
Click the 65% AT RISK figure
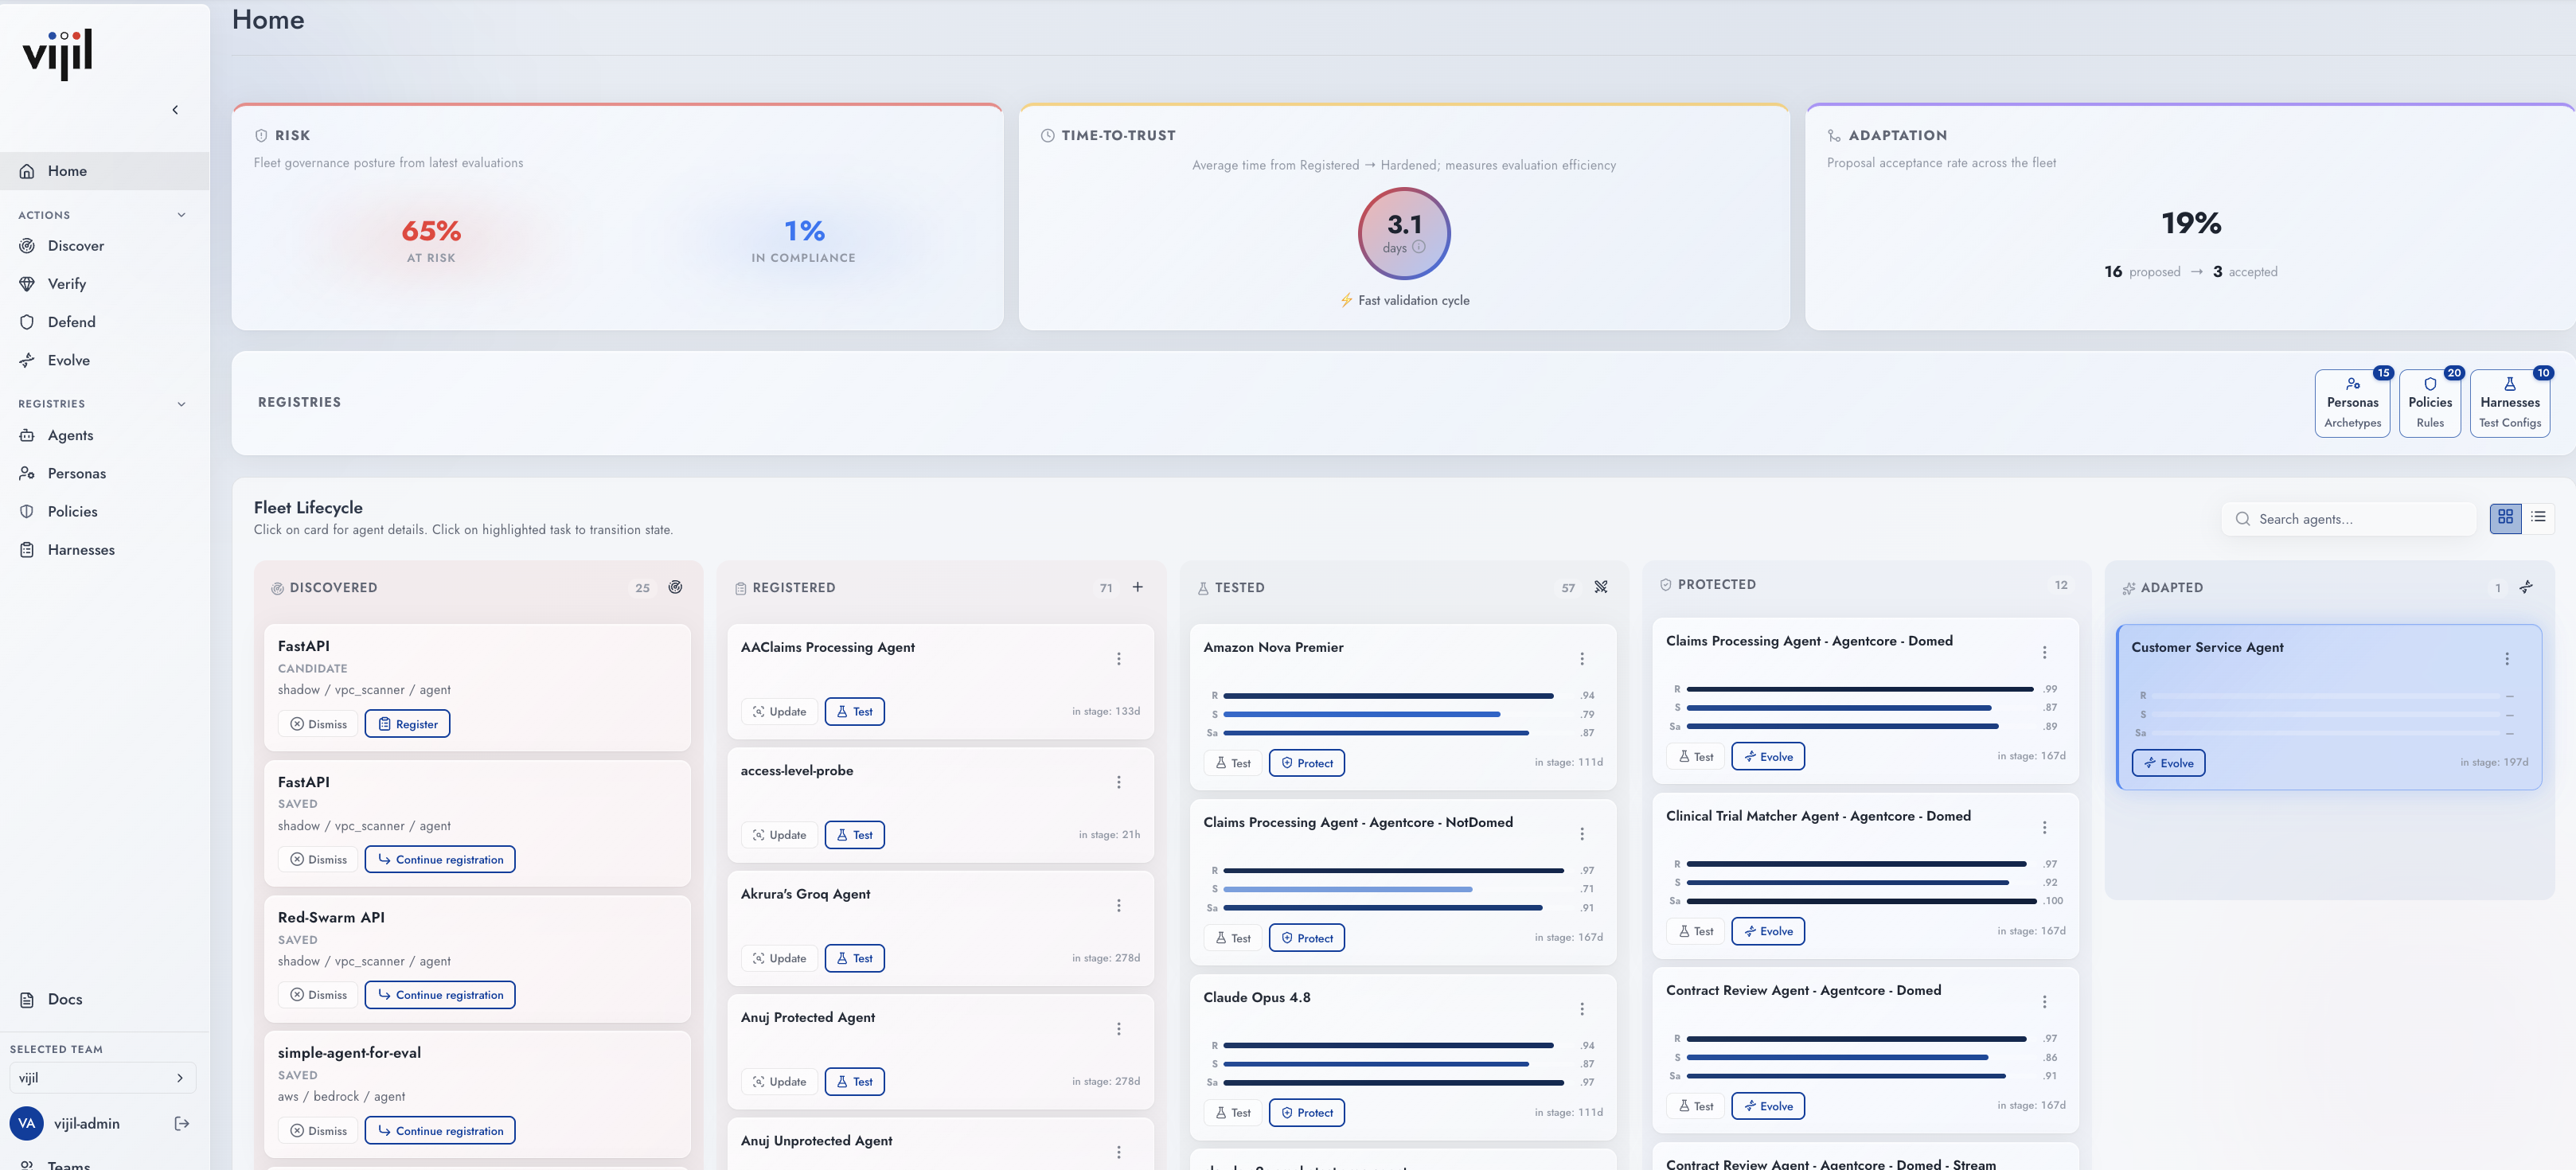(x=431, y=231)
